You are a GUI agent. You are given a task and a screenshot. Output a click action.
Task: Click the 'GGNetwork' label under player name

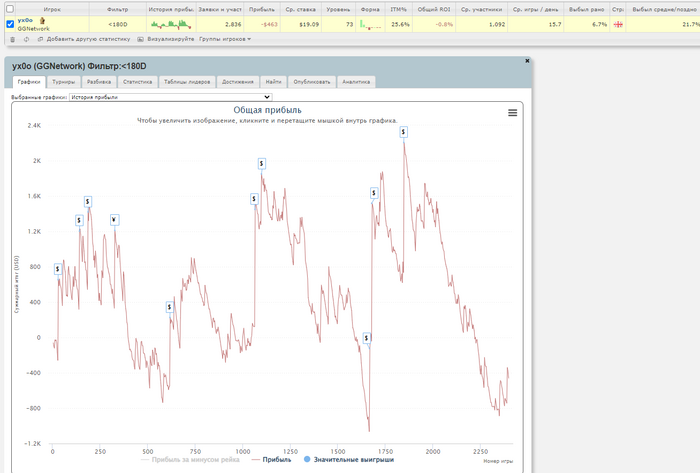pos(33,29)
